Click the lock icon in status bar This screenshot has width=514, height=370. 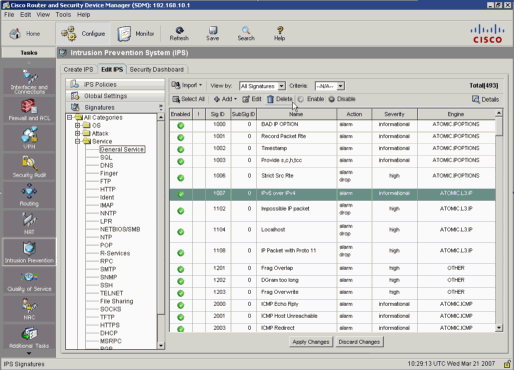[507, 364]
